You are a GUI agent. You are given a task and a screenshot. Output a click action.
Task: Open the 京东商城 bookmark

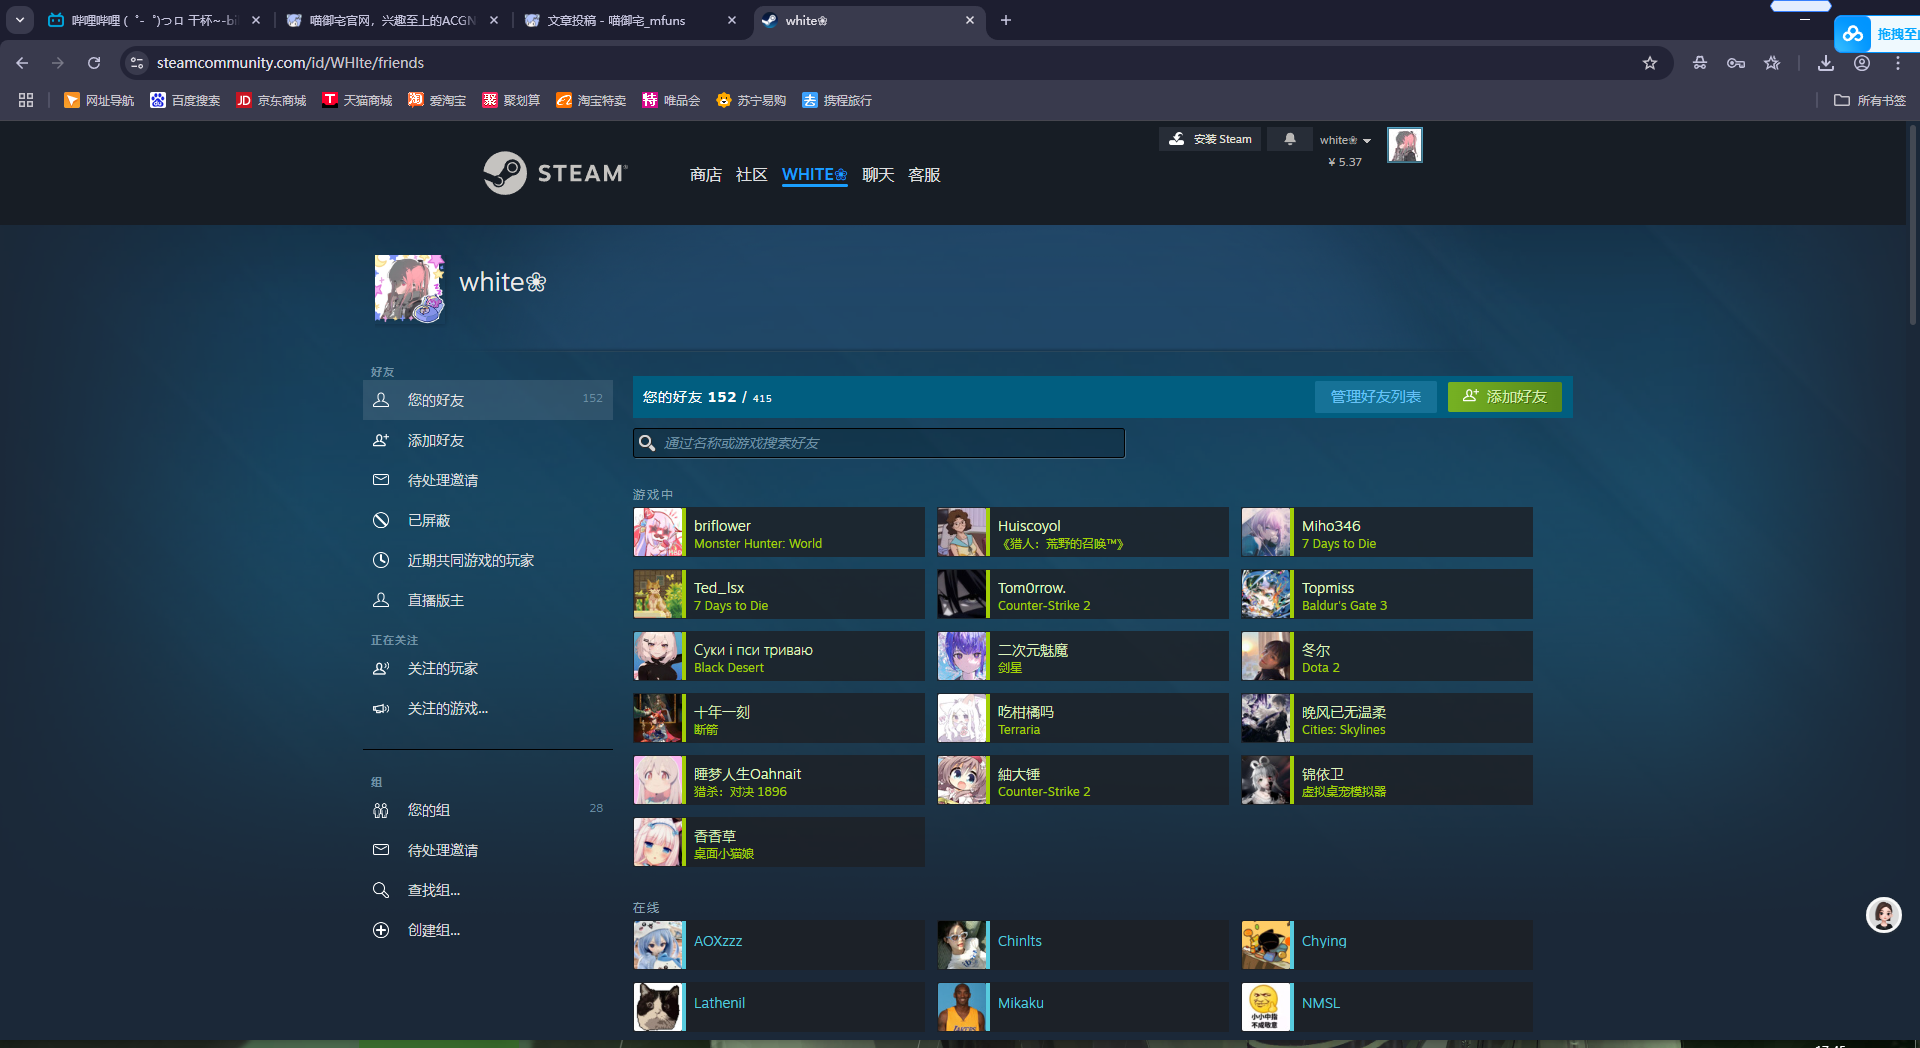[271, 100]
